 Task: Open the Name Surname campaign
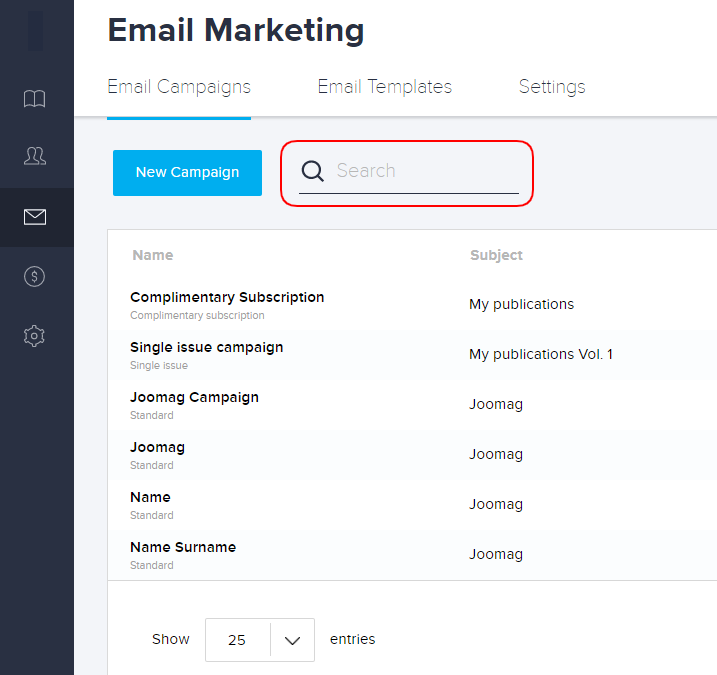tap(183, 547)
